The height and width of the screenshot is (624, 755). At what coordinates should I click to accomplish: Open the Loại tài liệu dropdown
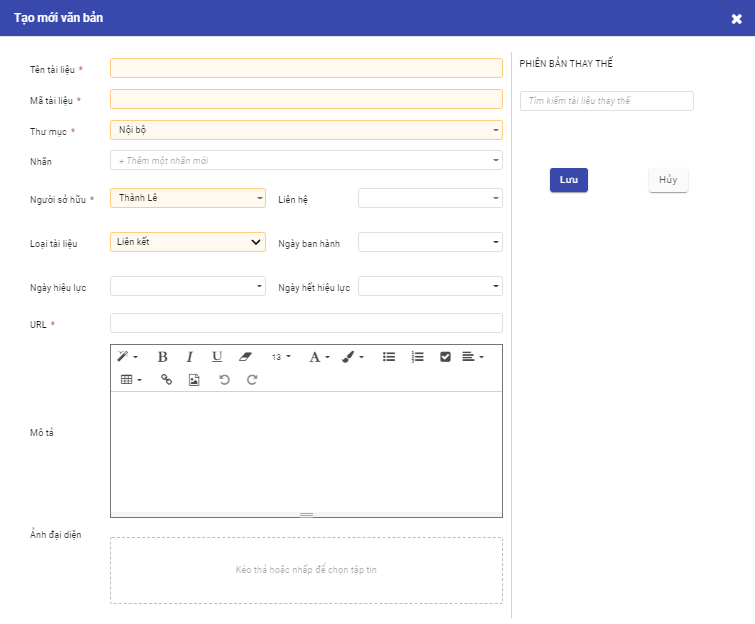[x=188, y=242]
